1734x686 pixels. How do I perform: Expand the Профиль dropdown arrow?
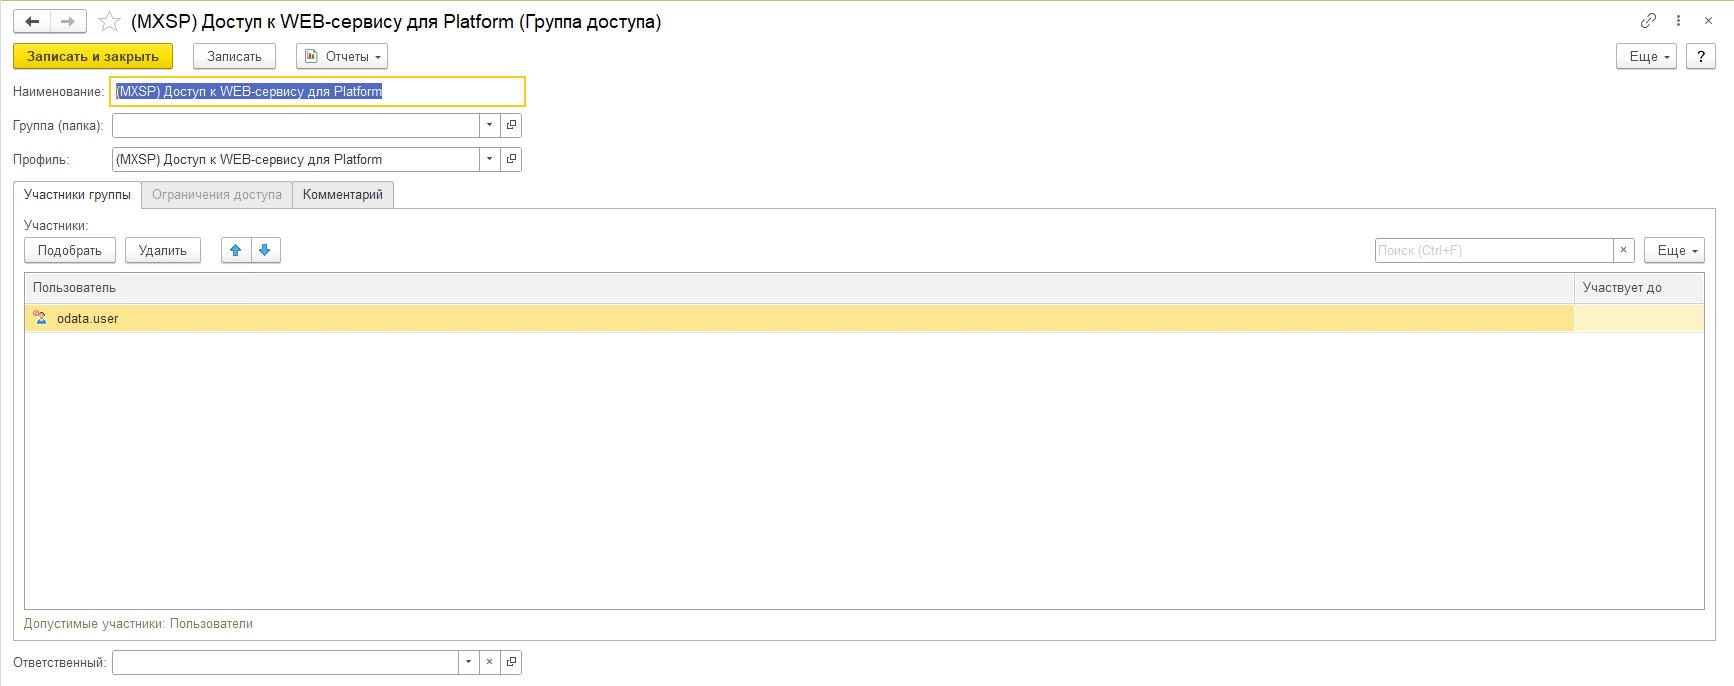489,159
